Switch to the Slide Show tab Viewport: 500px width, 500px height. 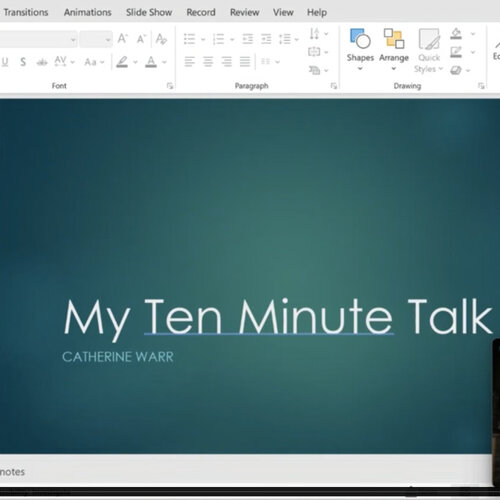(149, 12)
